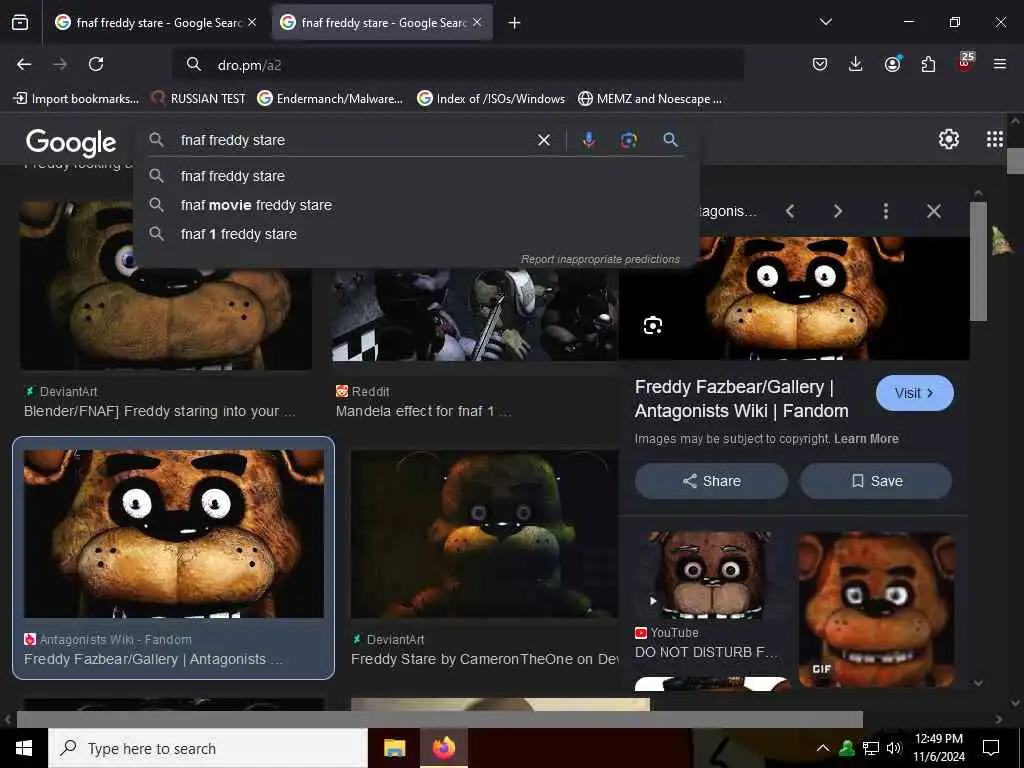Click Share button in preview panel
This screenshot has height=768, width=1024.
click(711, 481)
